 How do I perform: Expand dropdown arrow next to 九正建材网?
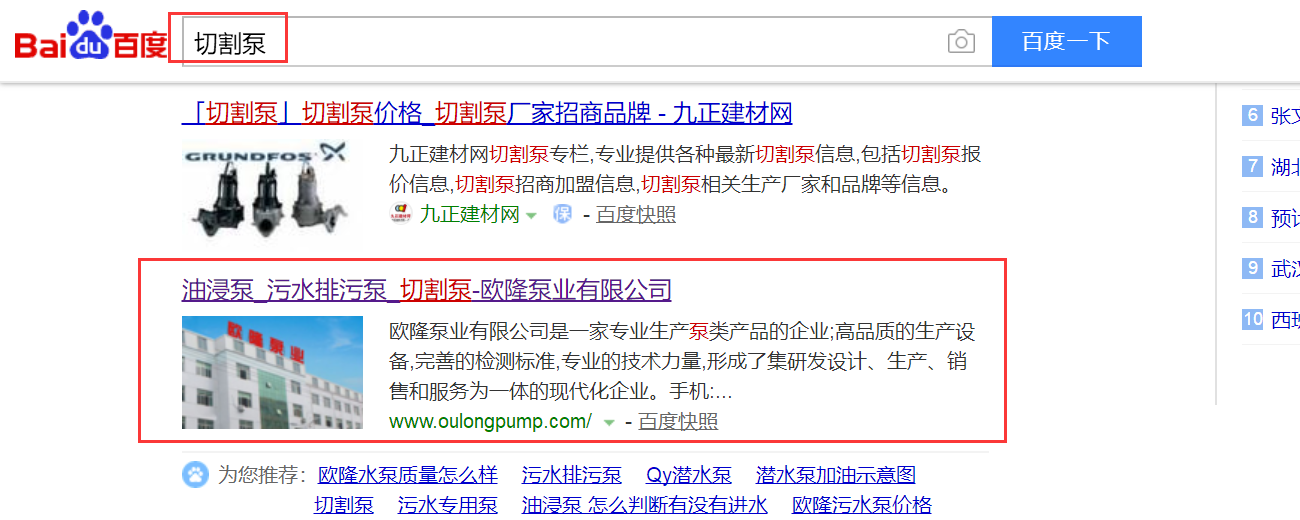[x=531, y=215]
